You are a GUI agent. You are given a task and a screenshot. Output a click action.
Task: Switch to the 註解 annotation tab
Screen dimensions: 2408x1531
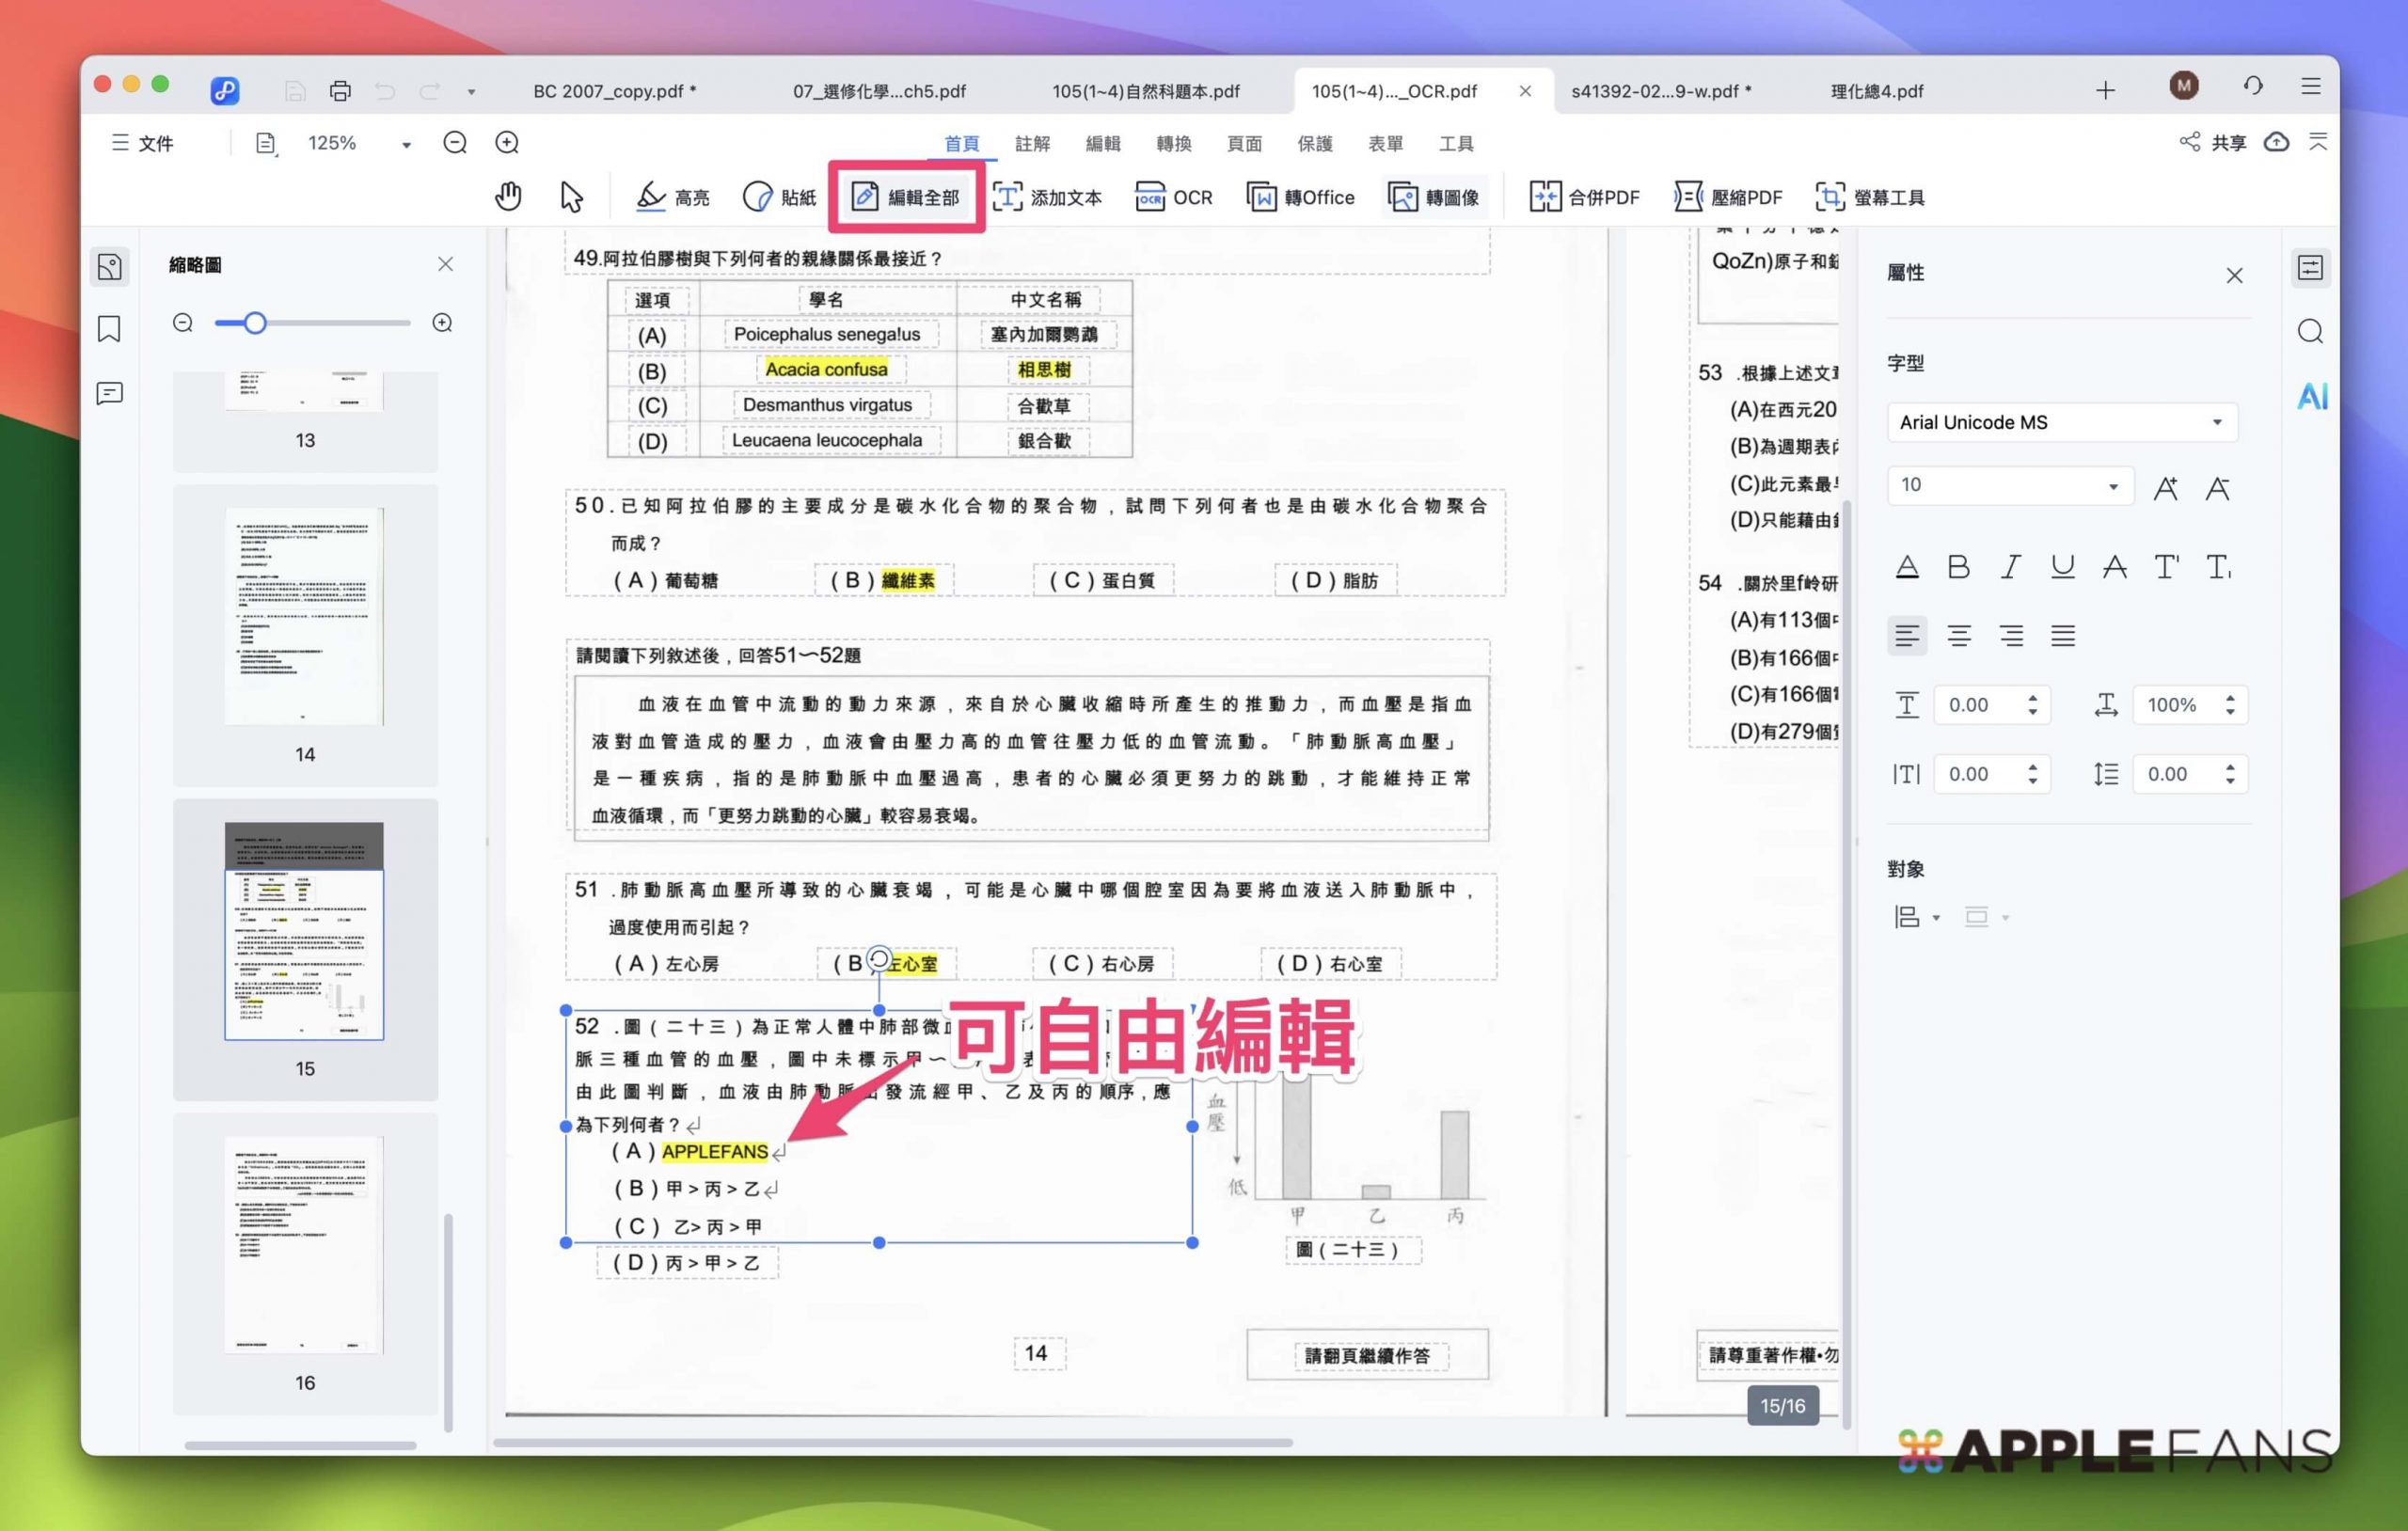[x=1032, y=143]
